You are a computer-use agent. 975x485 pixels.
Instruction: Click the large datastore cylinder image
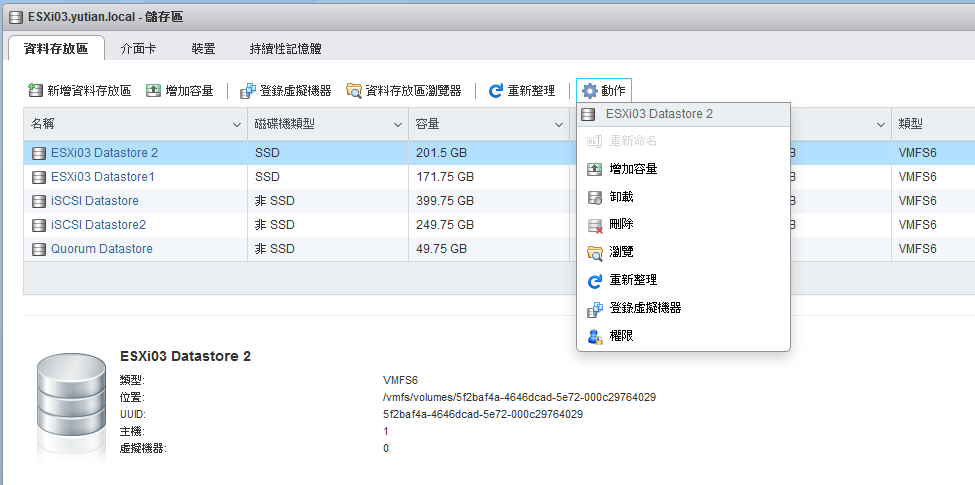[x=71, y=407]
